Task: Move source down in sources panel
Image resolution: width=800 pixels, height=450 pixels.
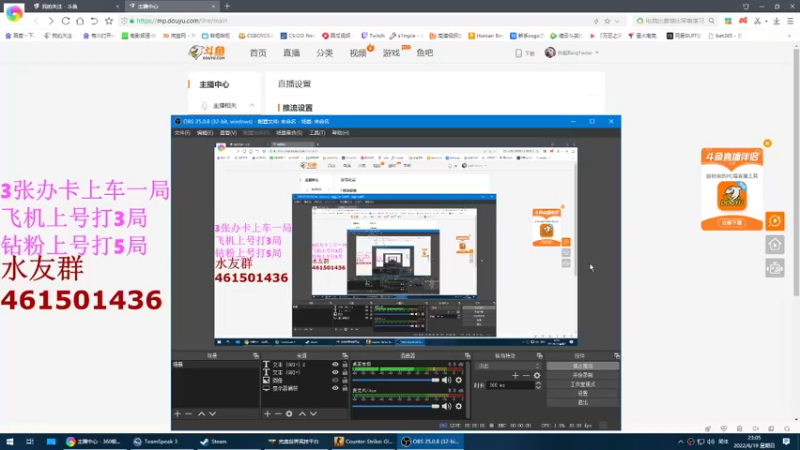Action: pos(313,414)
